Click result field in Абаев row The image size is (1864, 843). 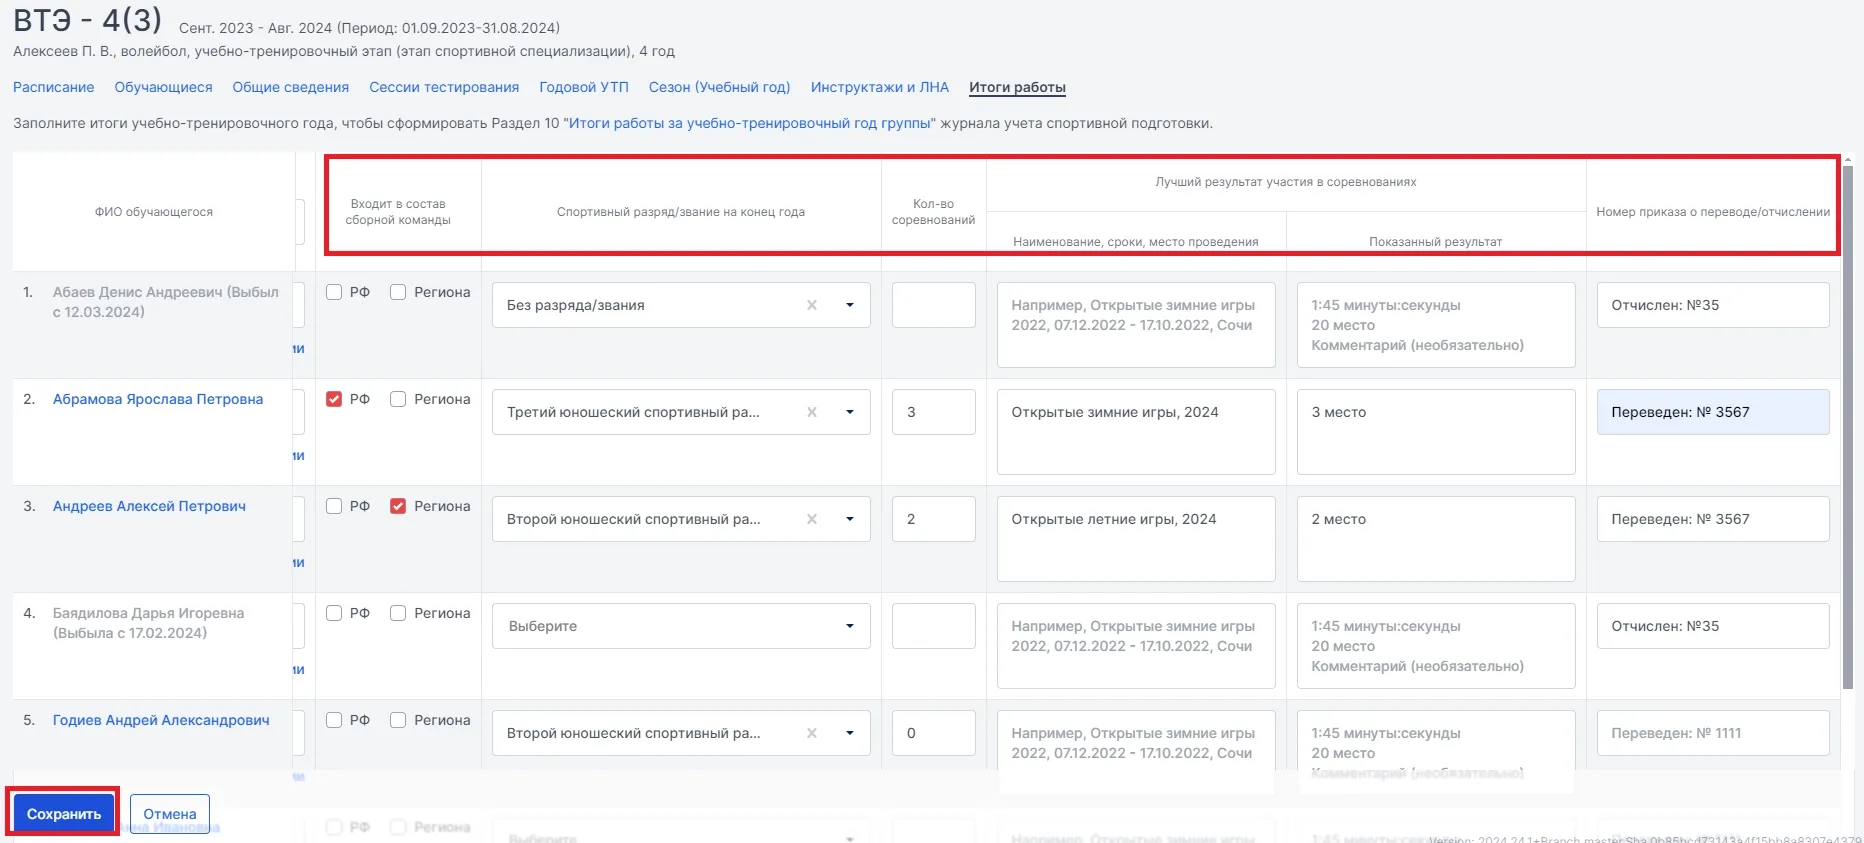(1436, 325)
